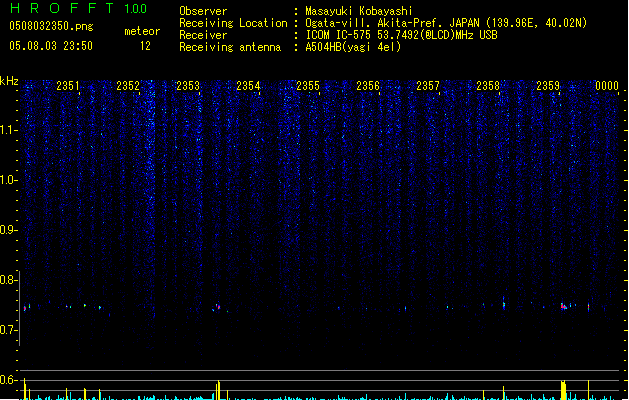Click the 2355 time marker

[308, 86]
